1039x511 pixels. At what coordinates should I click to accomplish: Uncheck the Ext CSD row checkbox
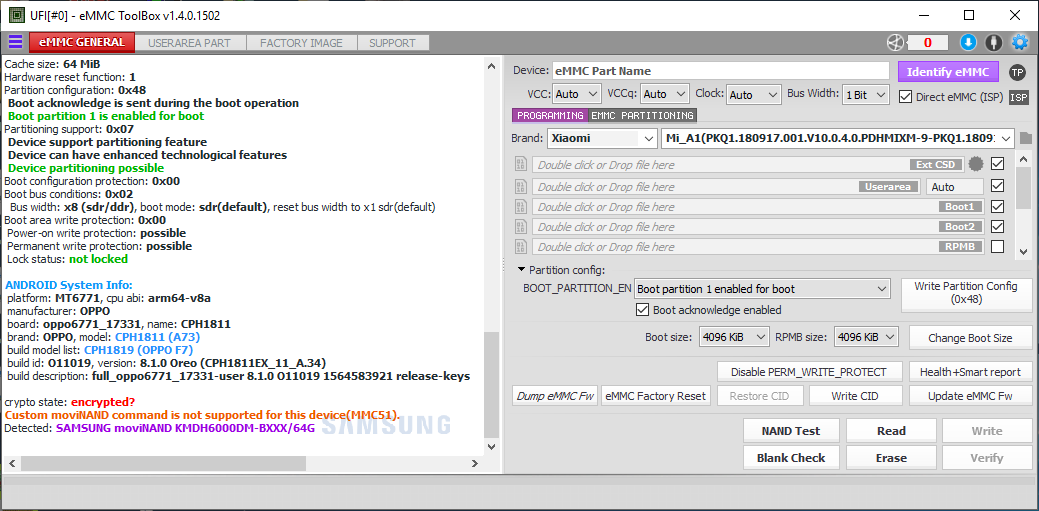coord(997,163)
